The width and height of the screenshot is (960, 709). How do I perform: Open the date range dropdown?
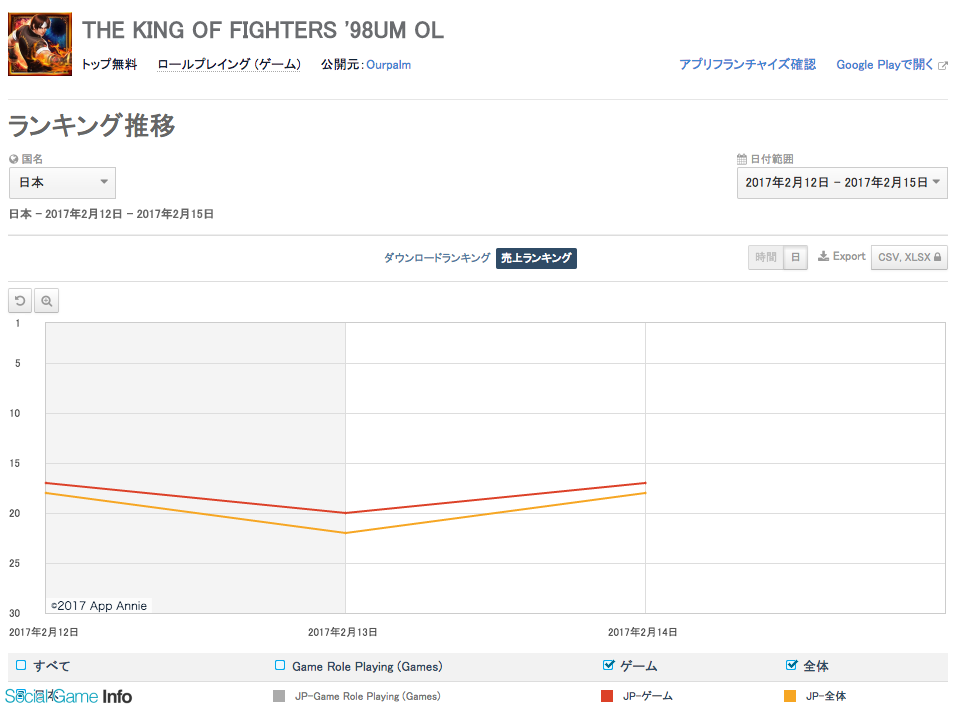(x=842, y=182)
